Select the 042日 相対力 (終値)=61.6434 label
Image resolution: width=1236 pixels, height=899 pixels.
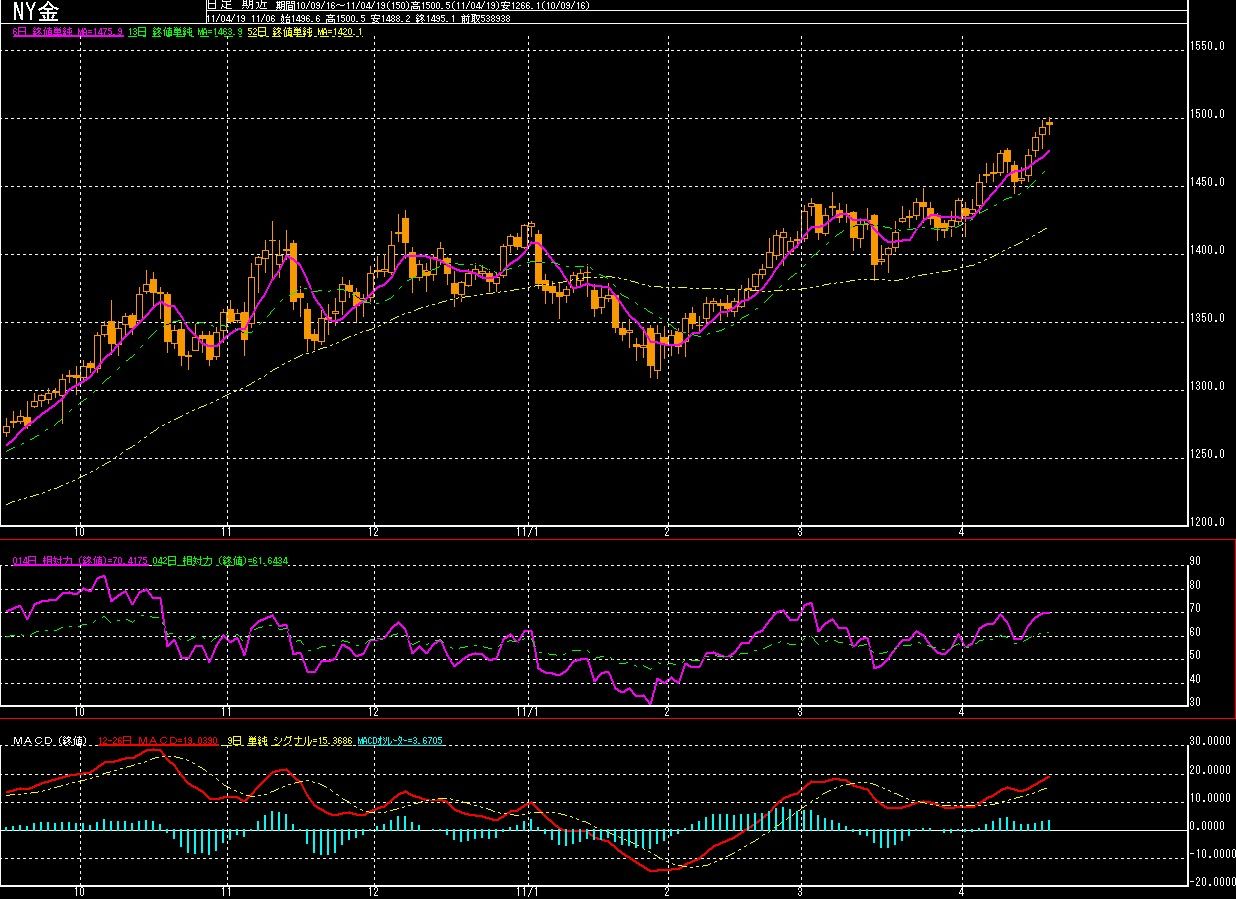219,561
